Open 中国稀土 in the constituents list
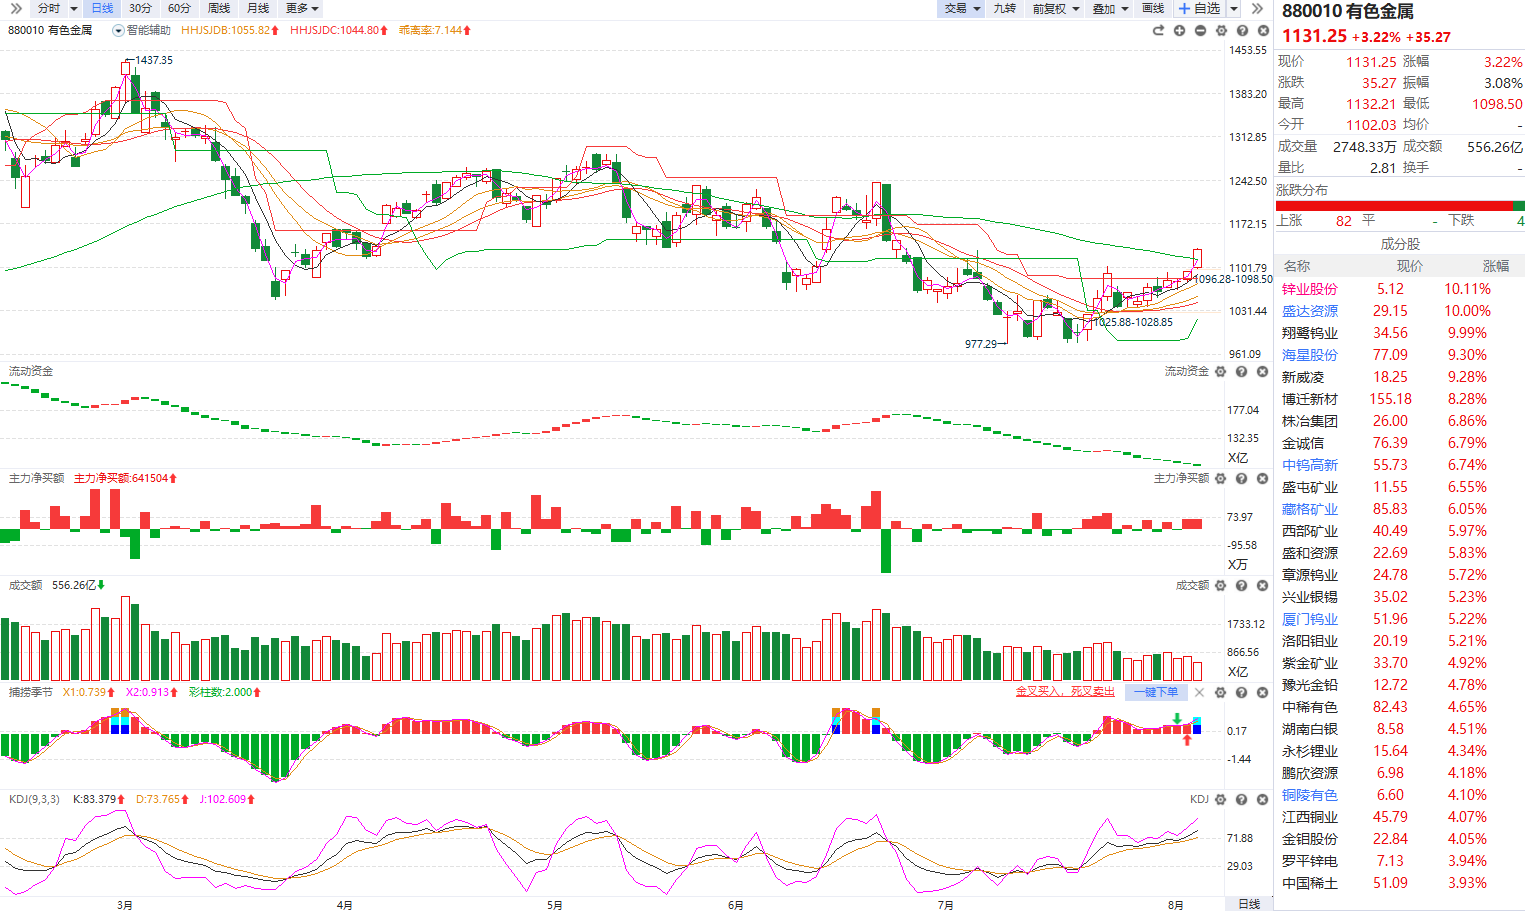Screen dimensions: 1525x911 [1309, 883]
